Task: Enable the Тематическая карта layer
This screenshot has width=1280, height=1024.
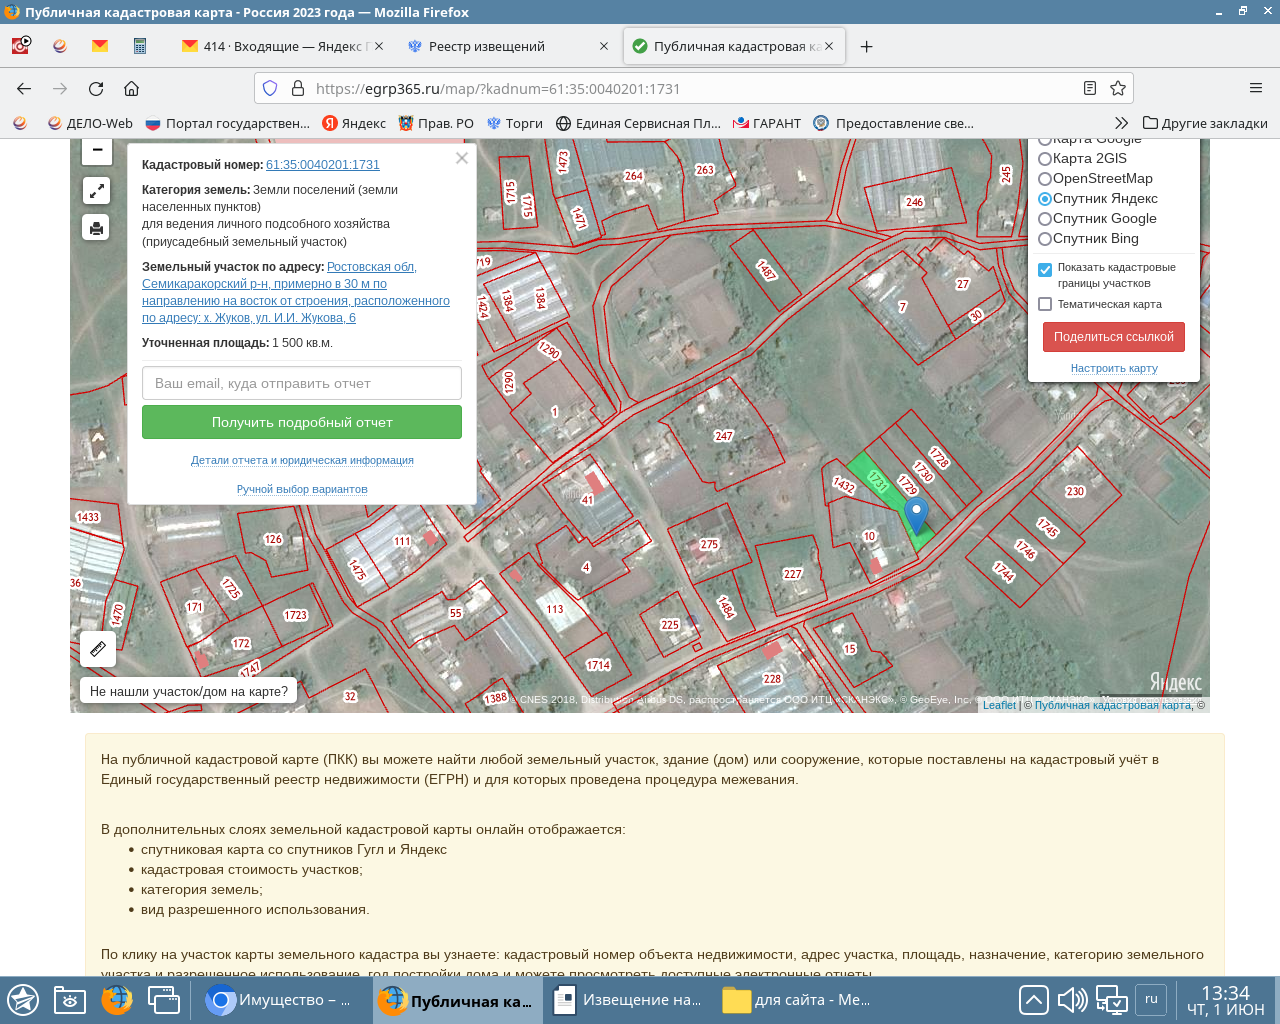Action: 1046,304
